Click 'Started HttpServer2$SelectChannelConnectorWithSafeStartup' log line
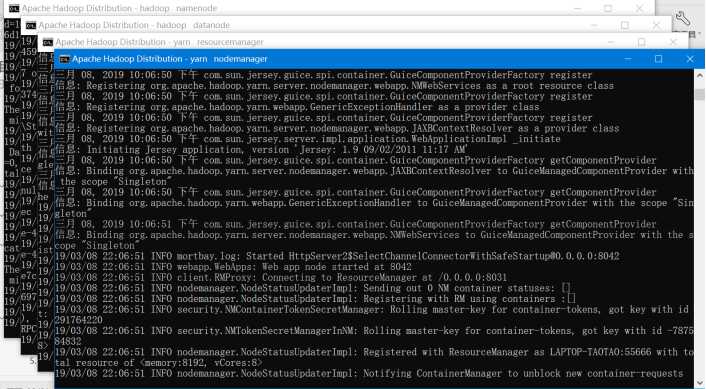 click(337, 256)
